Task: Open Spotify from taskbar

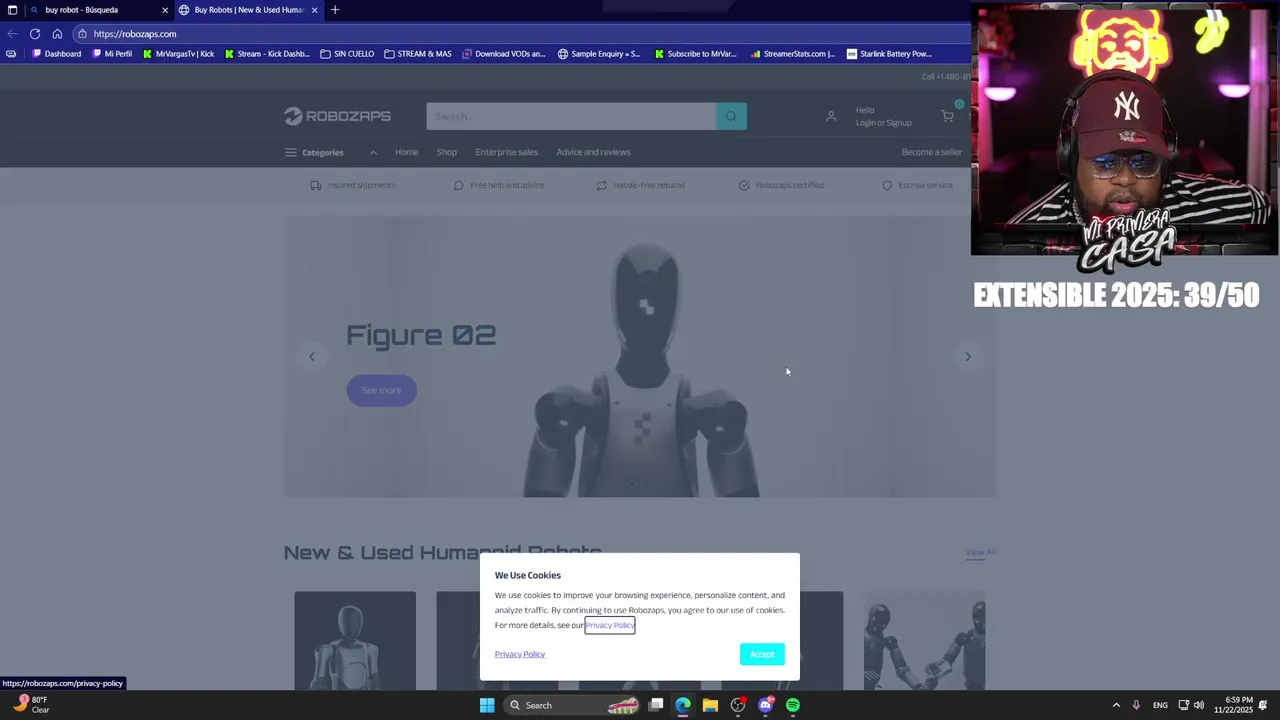Action: [x=793, y=705]
